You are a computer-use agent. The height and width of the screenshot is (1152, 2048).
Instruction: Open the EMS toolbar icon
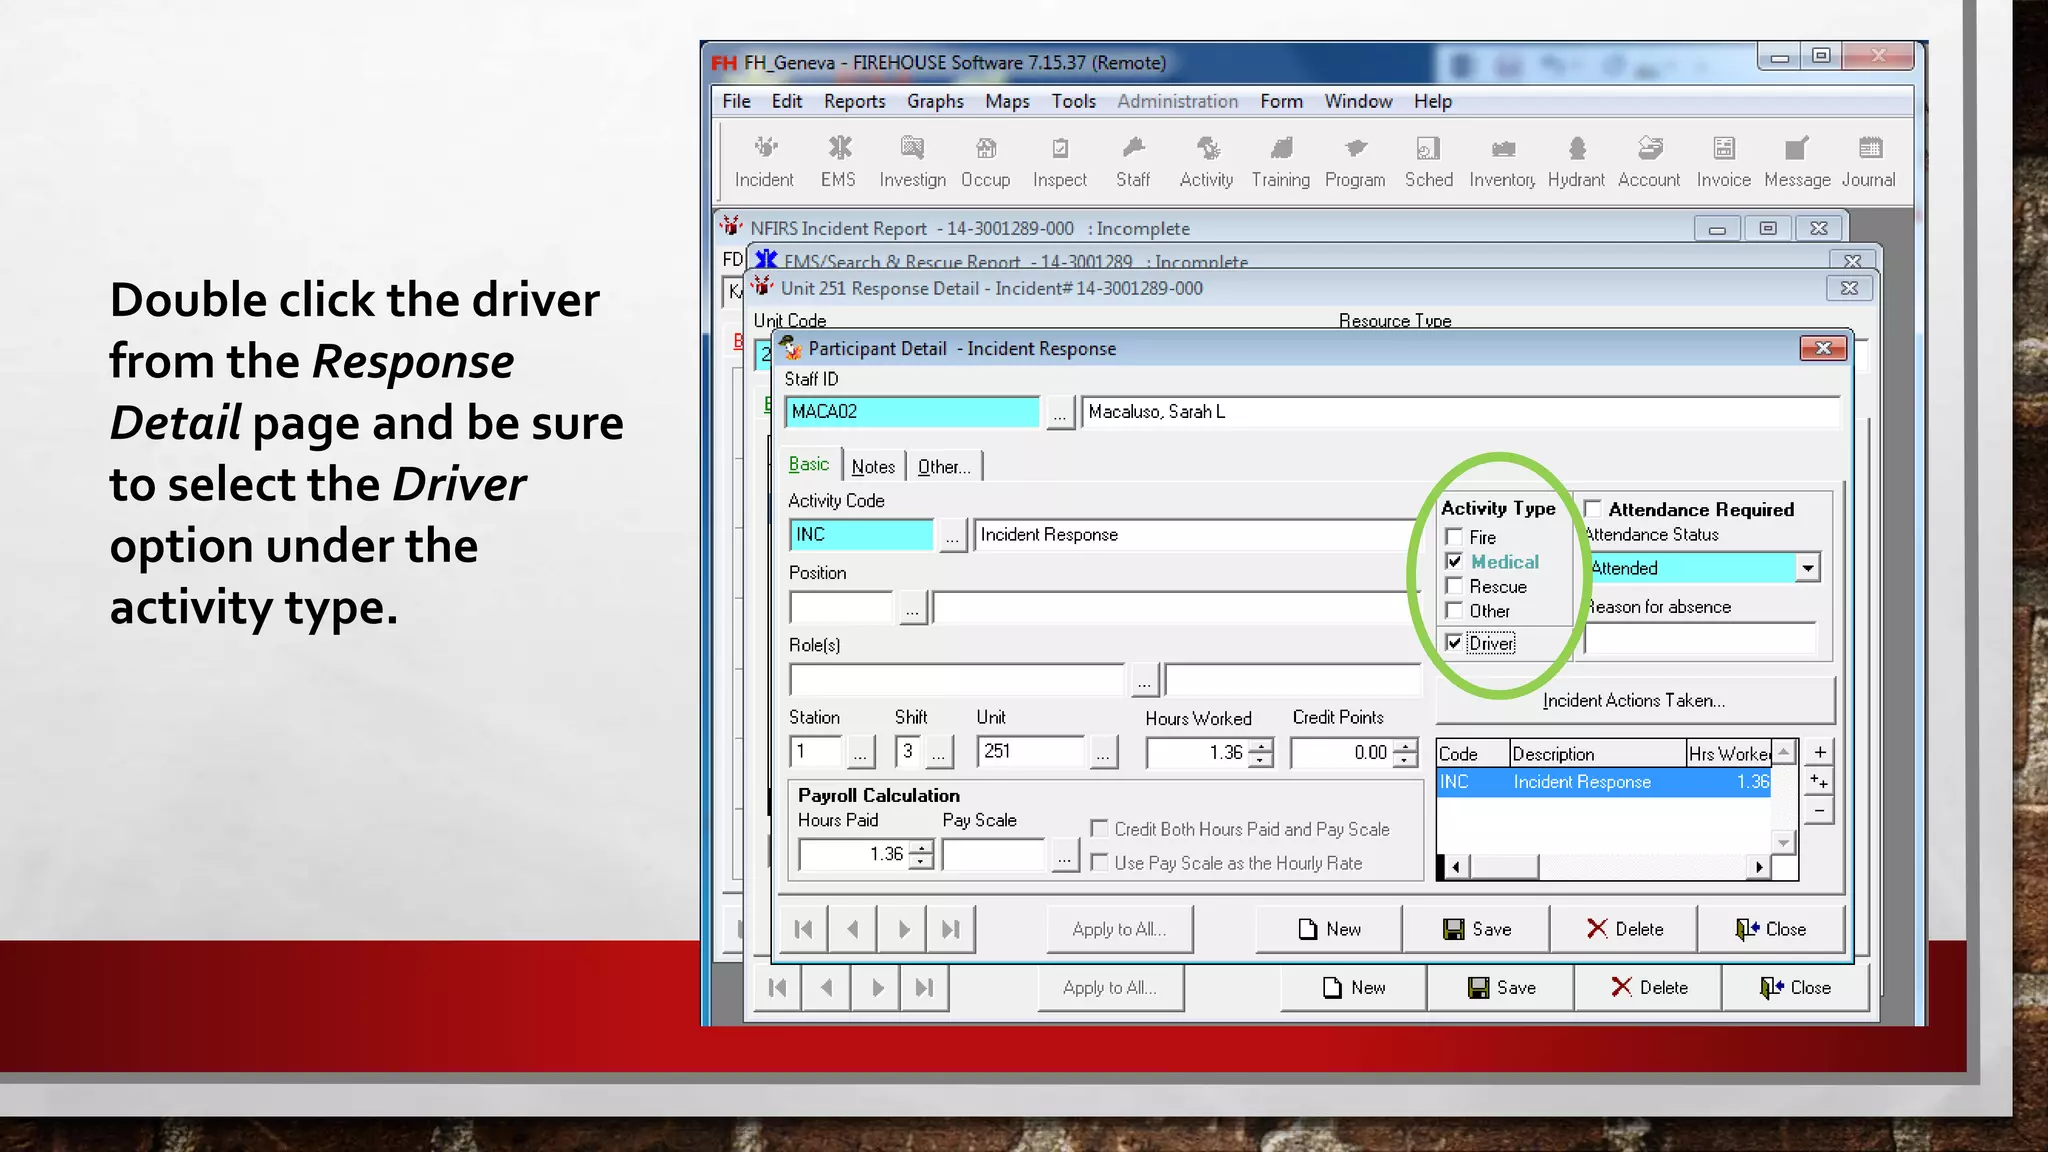(x=838, y=161)
